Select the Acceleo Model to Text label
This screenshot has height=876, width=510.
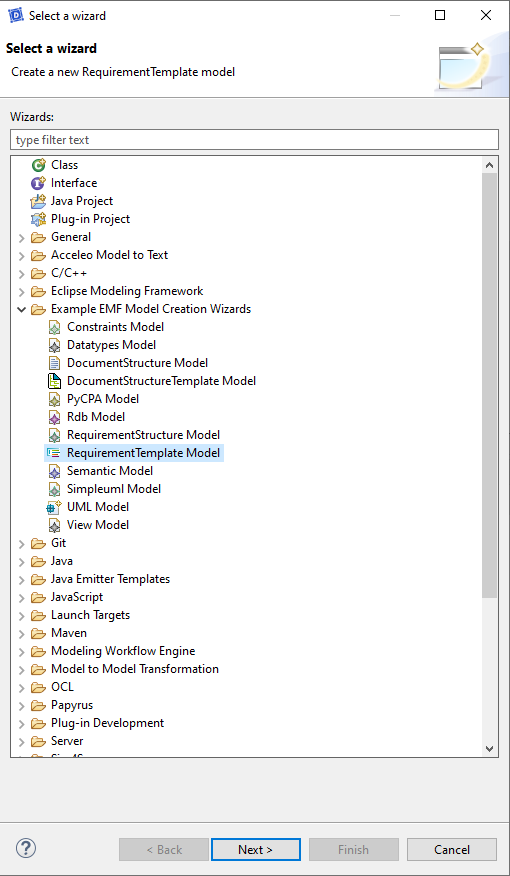pyautogui.click(x=109, y=255)
